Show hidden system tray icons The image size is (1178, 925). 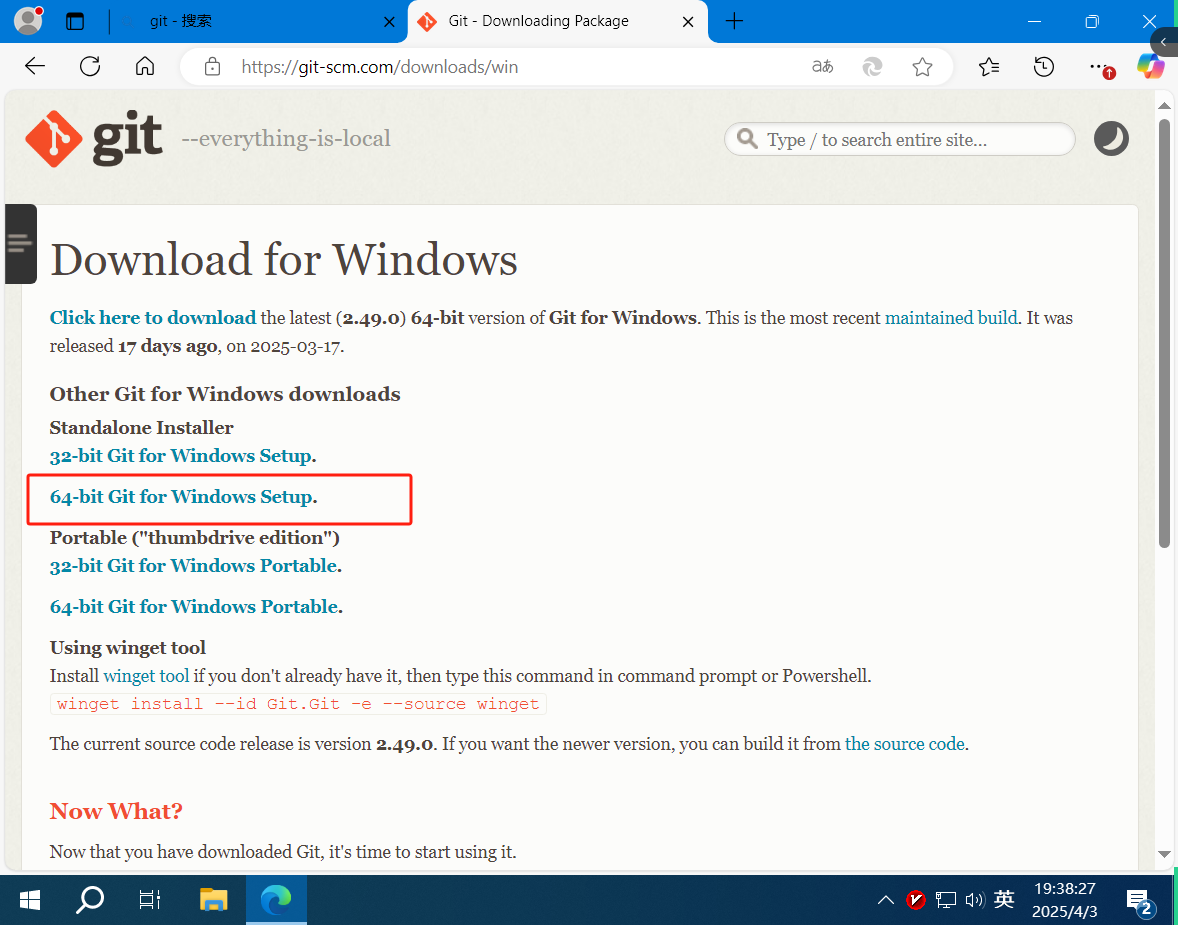point(886,899)
